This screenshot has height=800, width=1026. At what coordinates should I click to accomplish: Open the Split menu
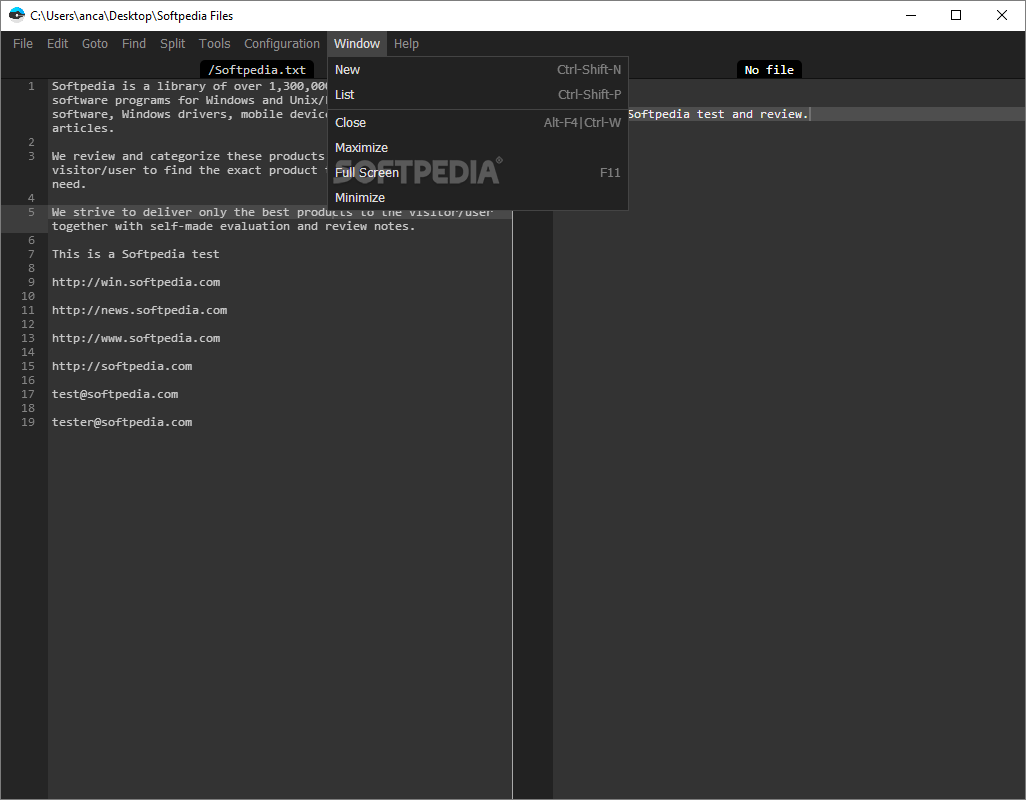pyautogui.click(x=173, y=44)
